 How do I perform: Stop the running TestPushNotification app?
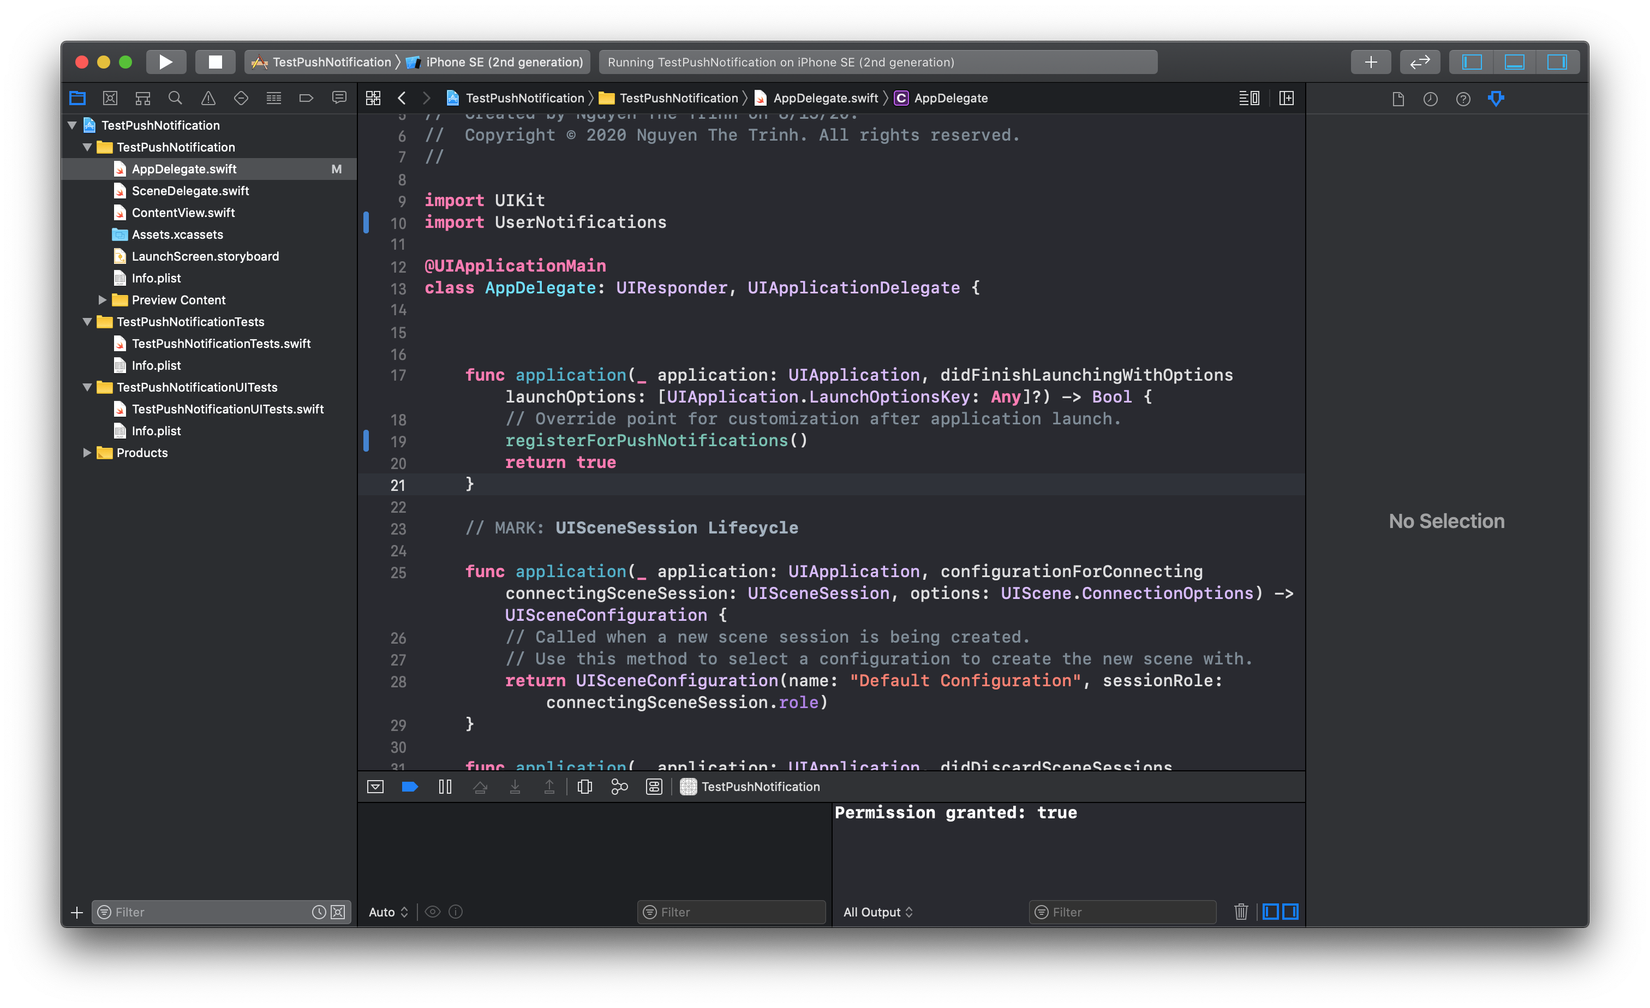pos(215,62)
